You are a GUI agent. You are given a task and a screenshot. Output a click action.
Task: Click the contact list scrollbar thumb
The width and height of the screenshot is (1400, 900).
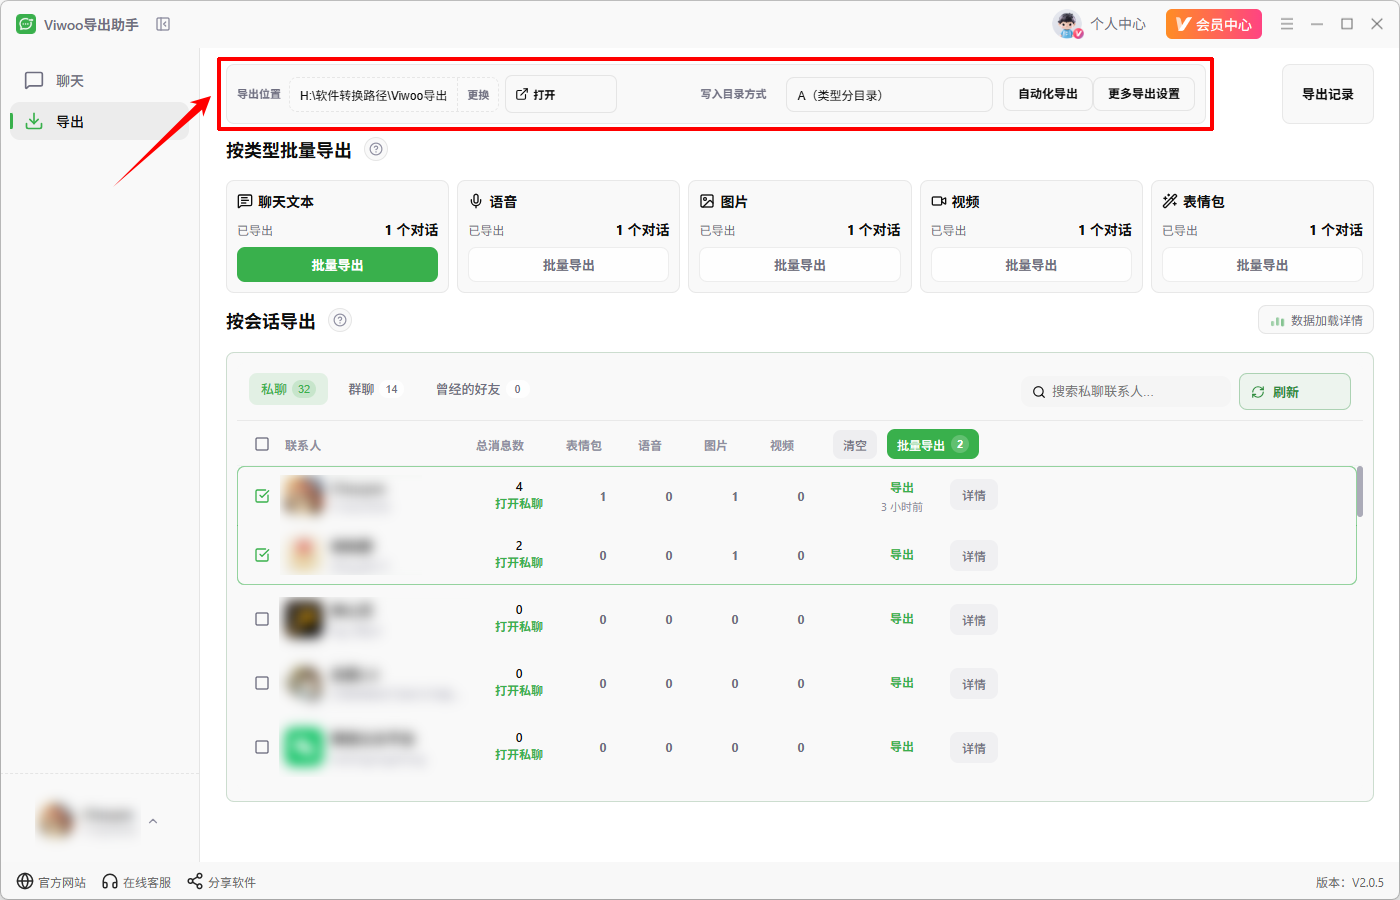pyautogui.click(x=1360, y=491)
